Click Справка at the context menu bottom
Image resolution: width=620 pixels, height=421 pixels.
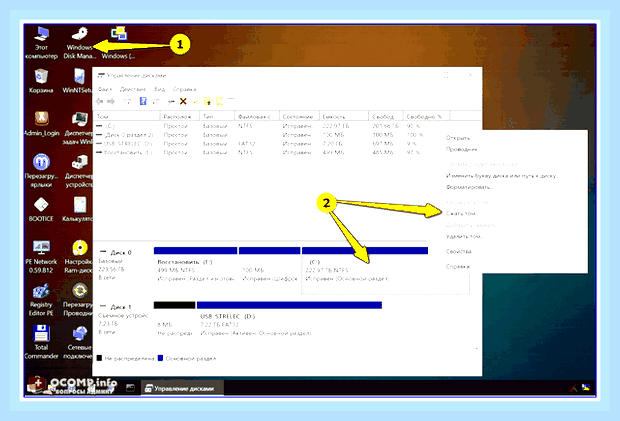coord(458,267)
